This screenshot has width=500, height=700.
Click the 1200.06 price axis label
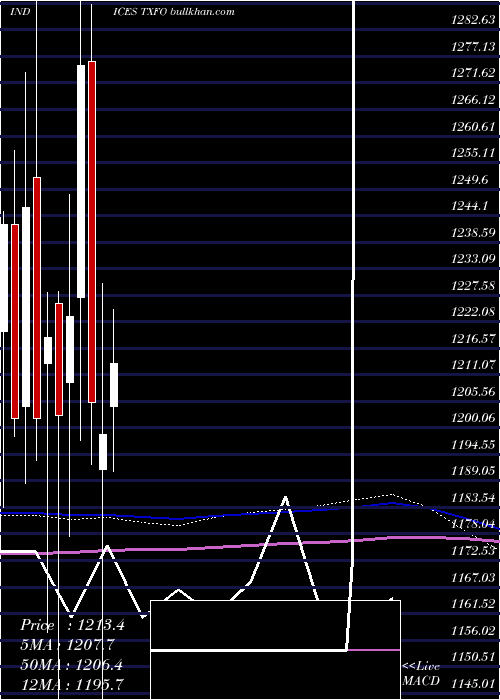coord(474,418)
